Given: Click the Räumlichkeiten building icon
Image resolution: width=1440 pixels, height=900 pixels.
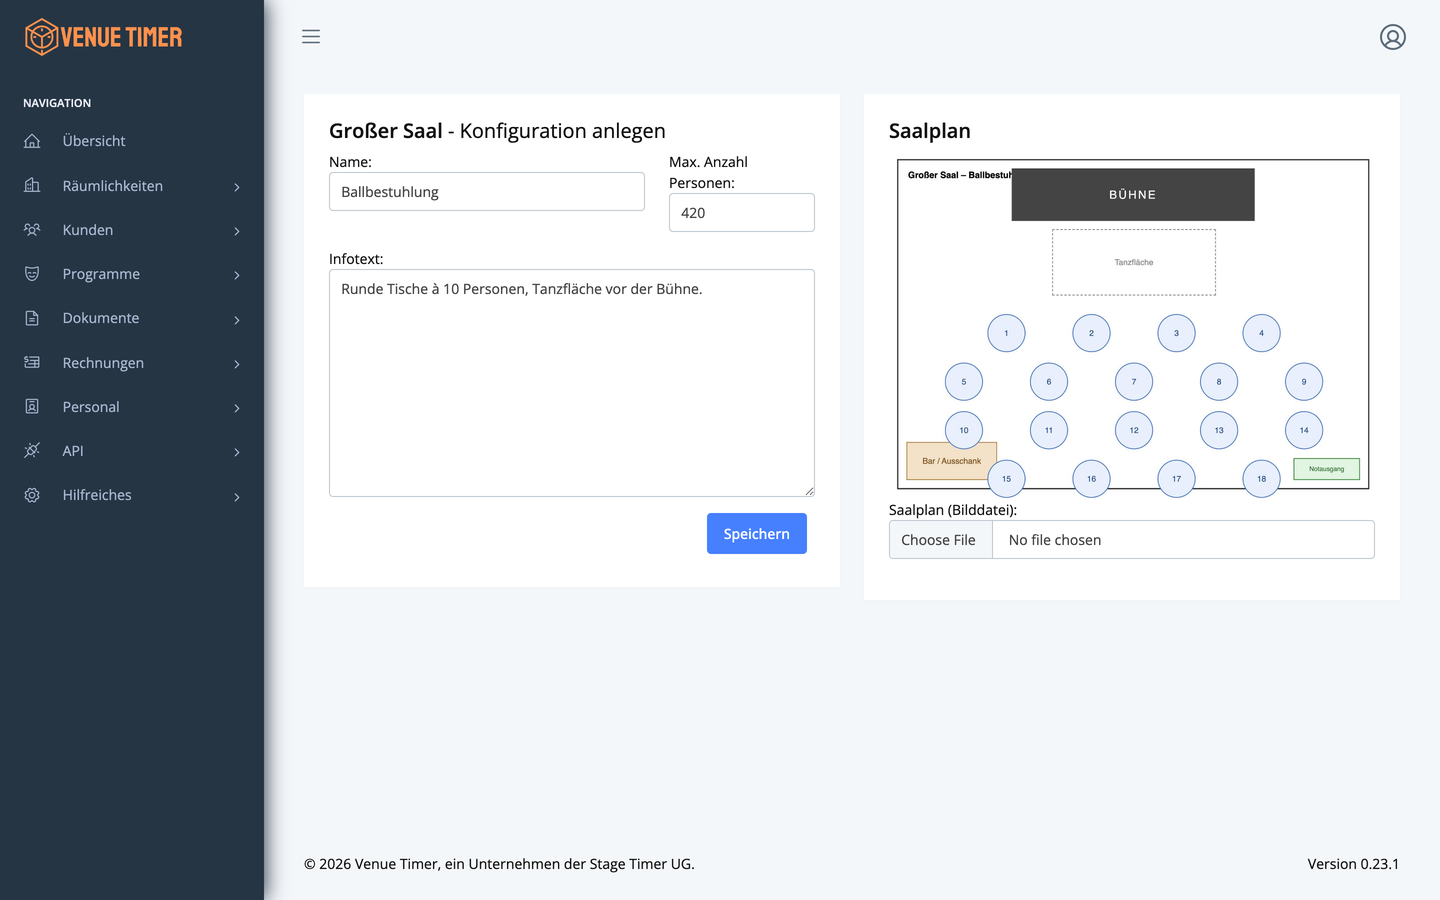Looking at the screenshot, I should (x=32, y=185).
